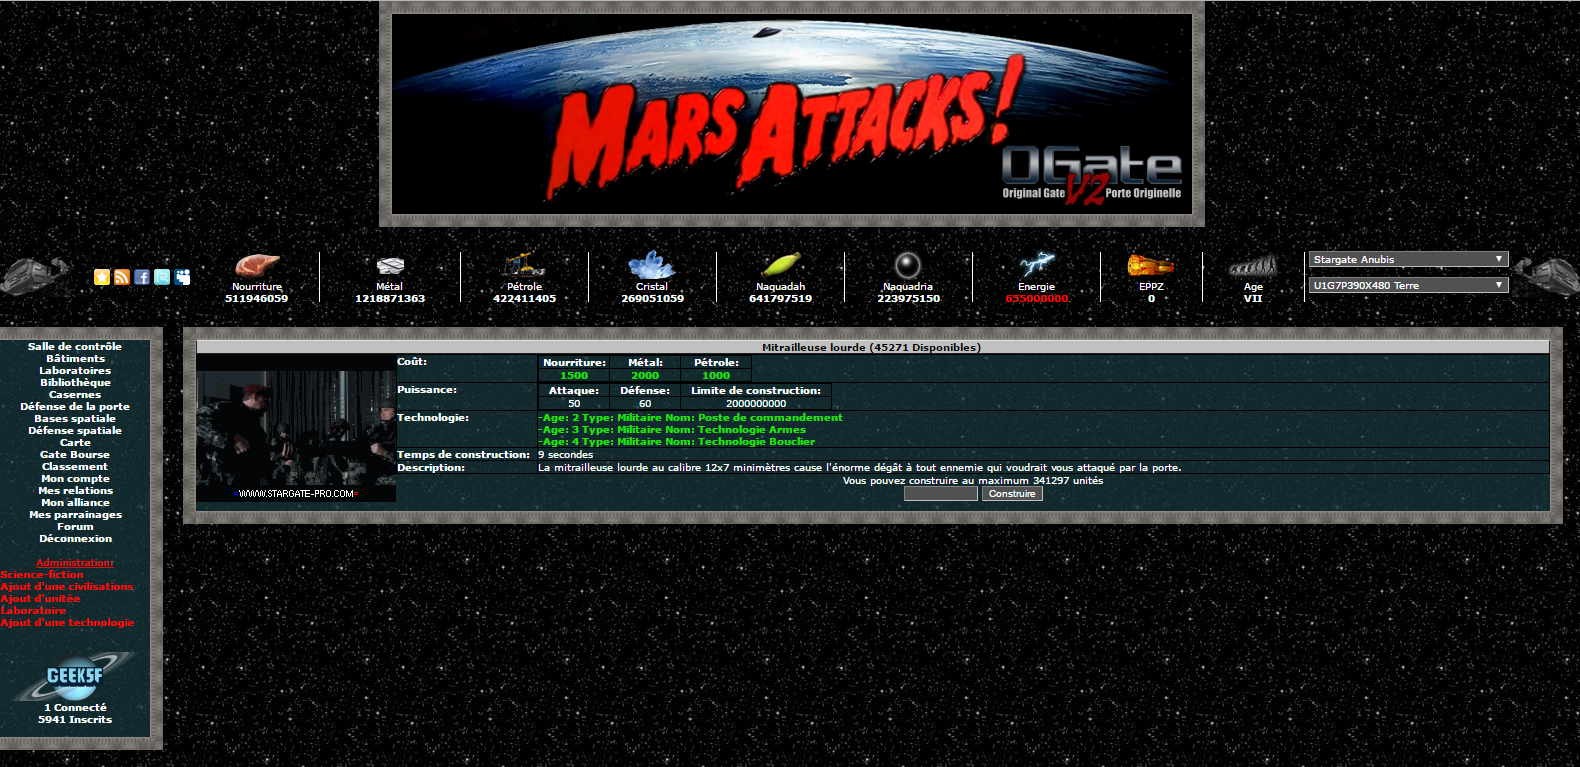Click the Technologie Armes requirement line
Viewport: 1580px width, 767px height.
tap(672, 430)
